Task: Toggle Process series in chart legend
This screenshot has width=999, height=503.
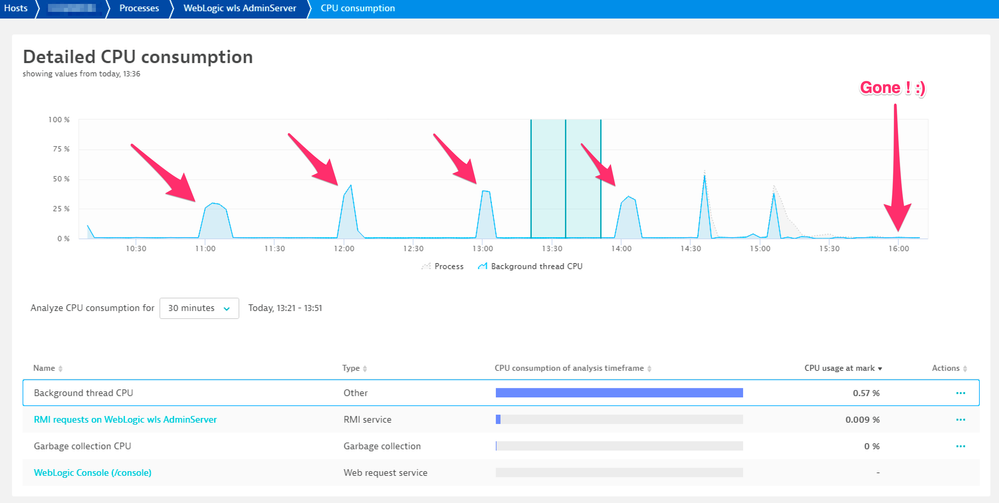Action: (442, 266)
